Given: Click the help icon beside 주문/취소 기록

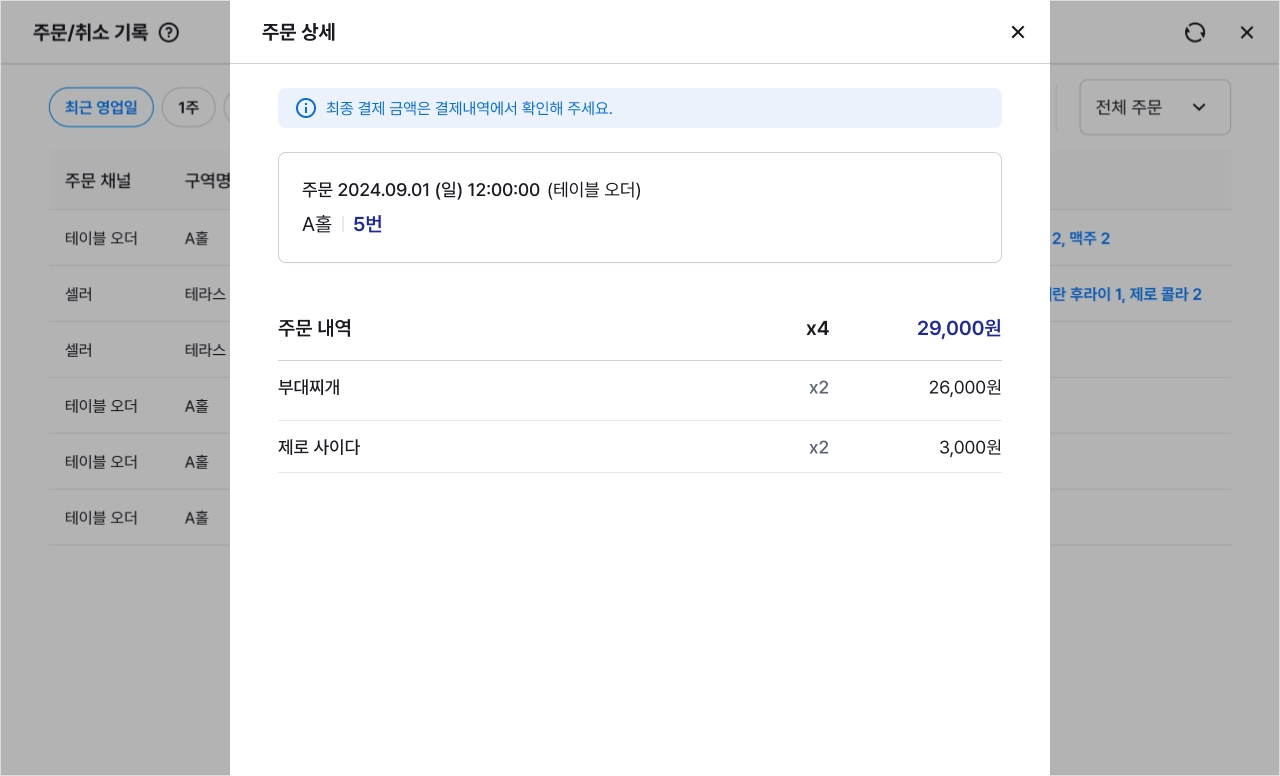Looking at the screenshot, I should tap(169, 32).
